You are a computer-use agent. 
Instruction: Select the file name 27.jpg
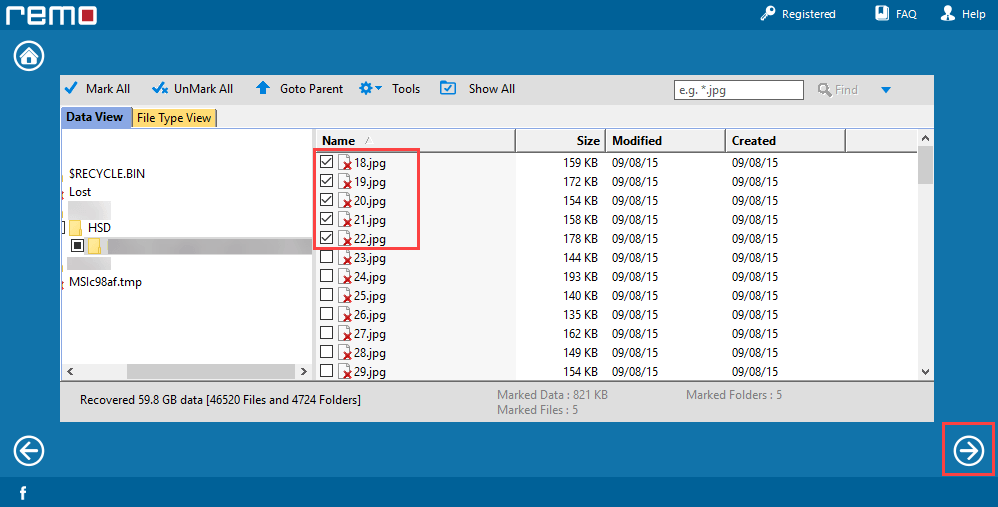370,334
